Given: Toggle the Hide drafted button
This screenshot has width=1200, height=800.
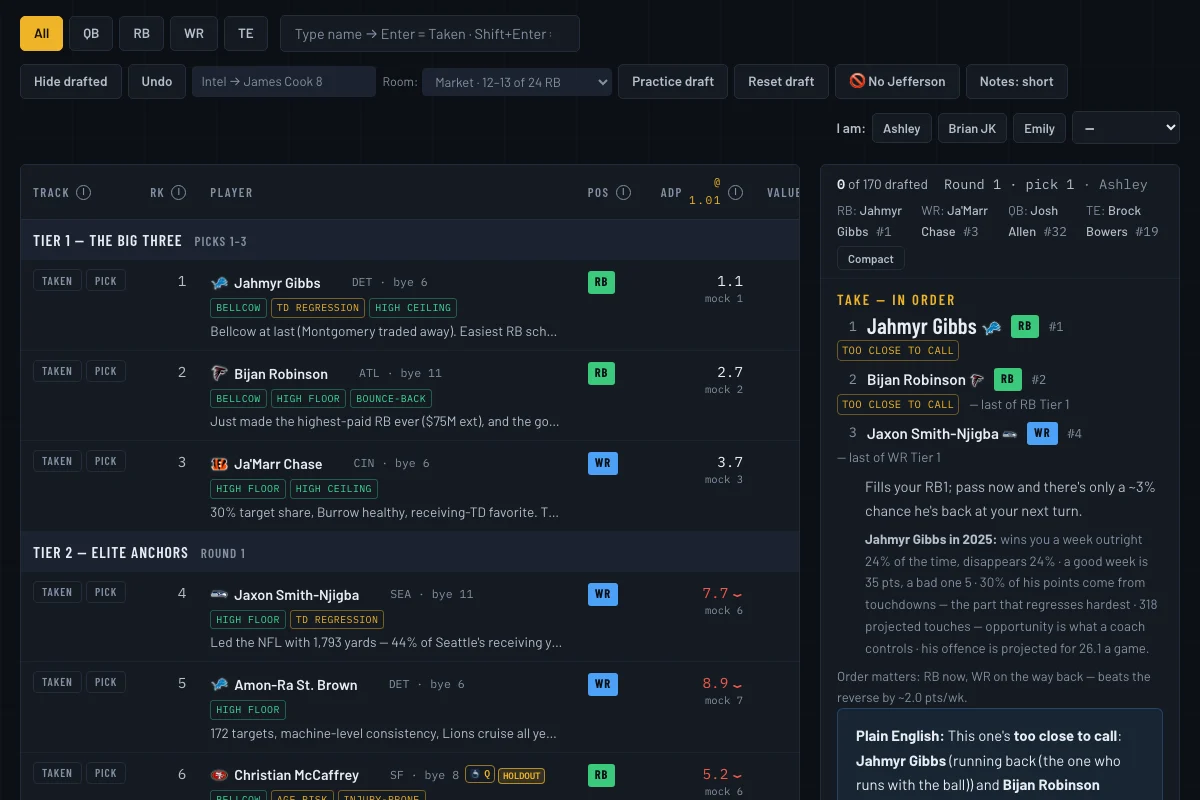Looking at the screenshot, I should point(71,82).
